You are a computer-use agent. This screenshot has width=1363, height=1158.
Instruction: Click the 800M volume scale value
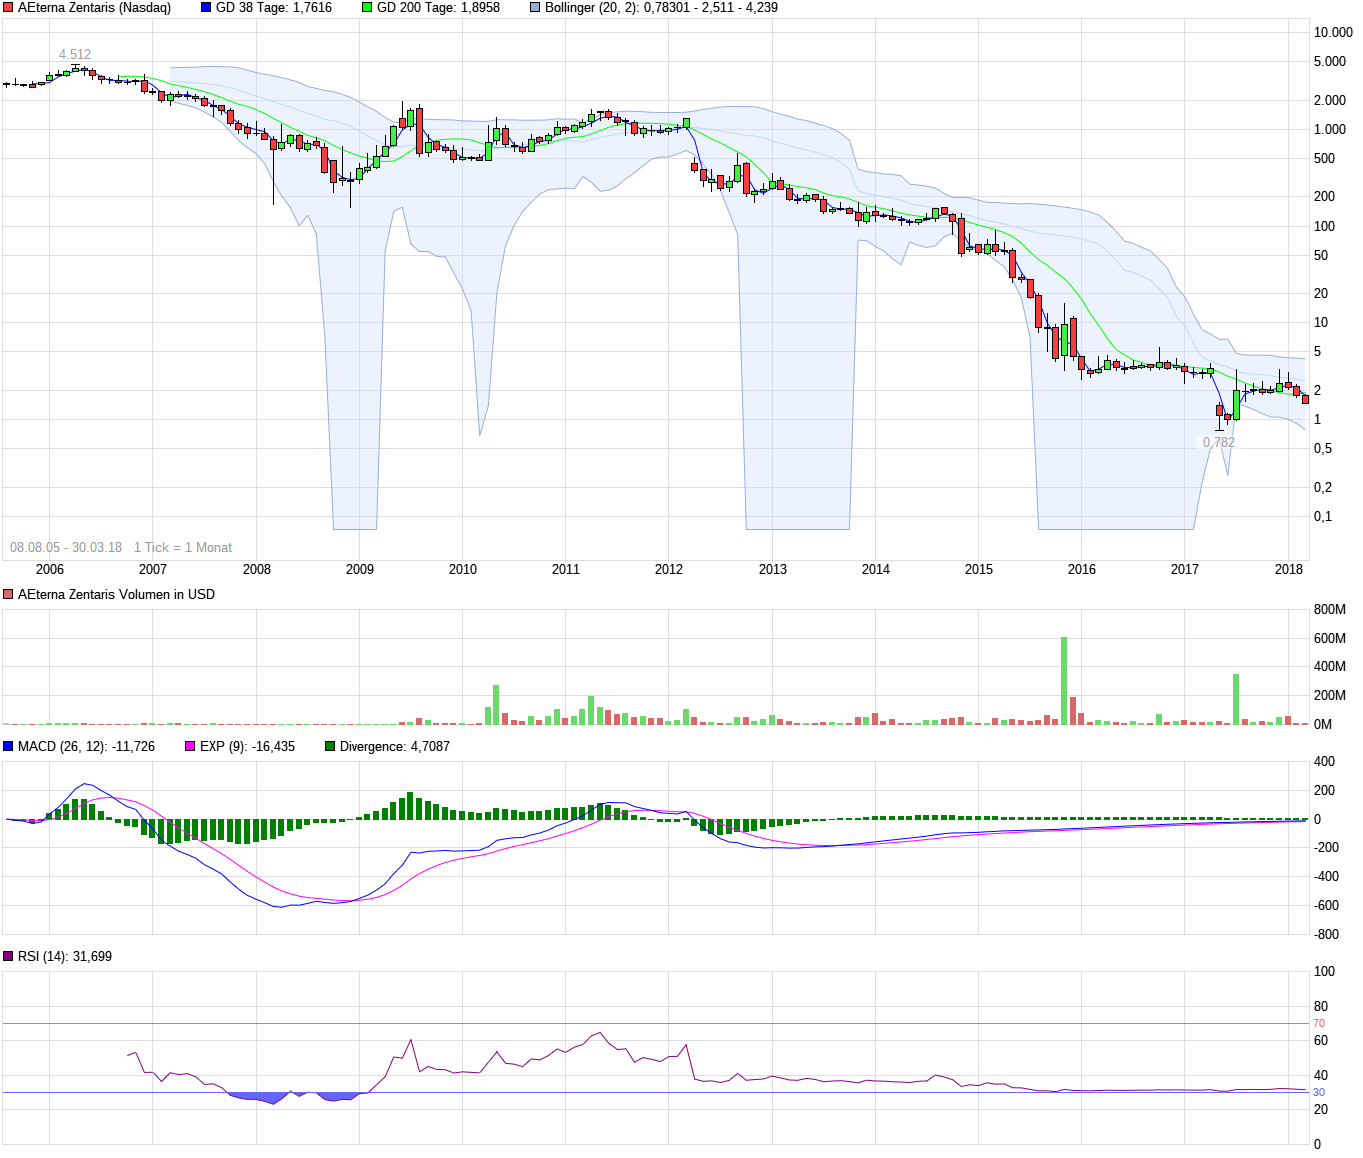(x=1330, y=609)
